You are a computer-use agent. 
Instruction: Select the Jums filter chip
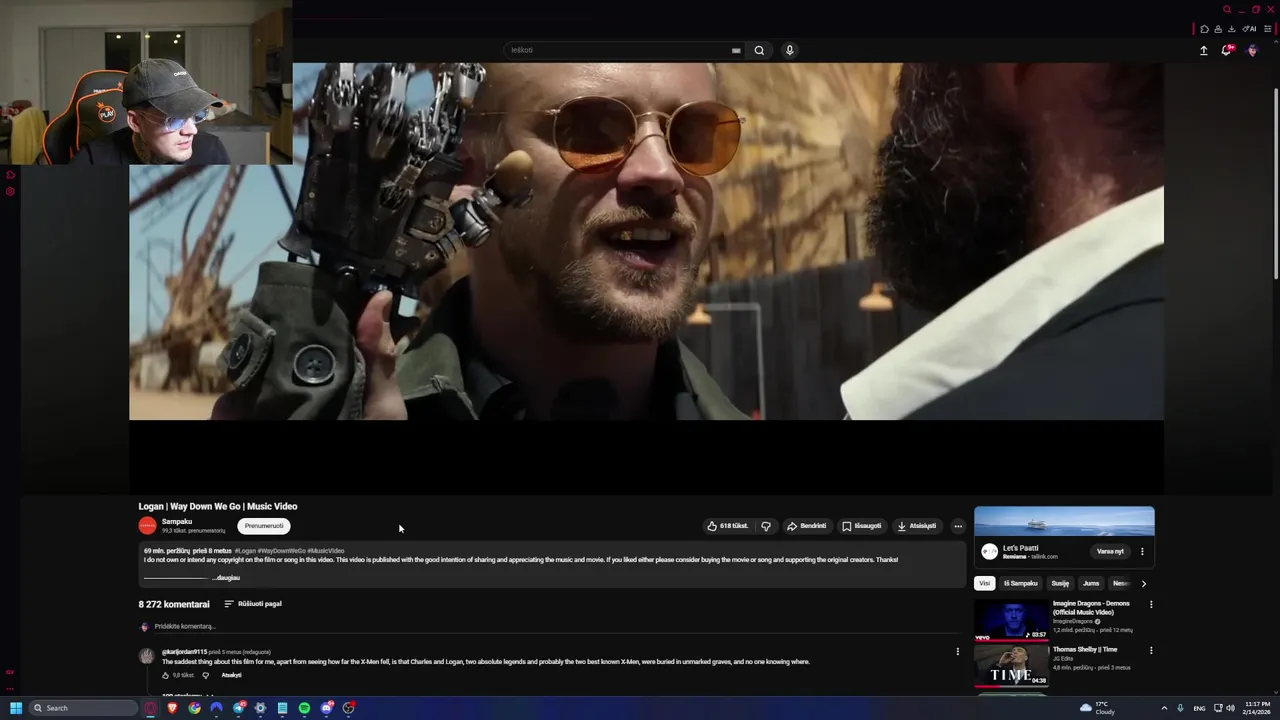(1091, 583)
